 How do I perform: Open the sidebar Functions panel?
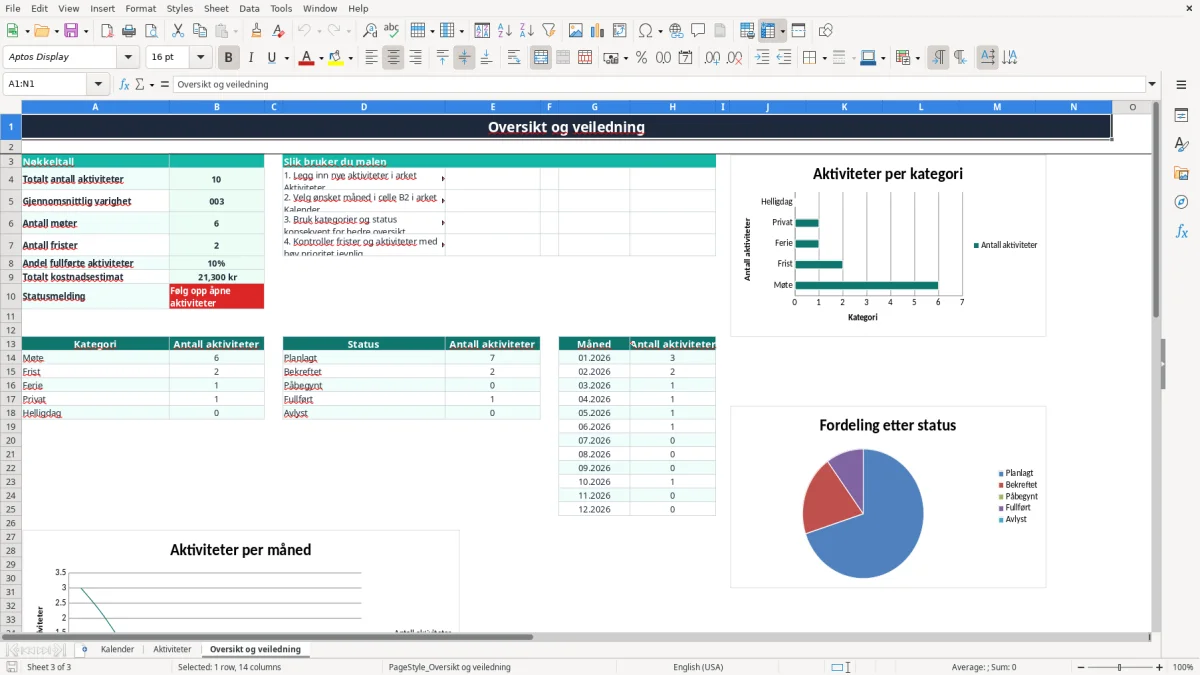1181,232
